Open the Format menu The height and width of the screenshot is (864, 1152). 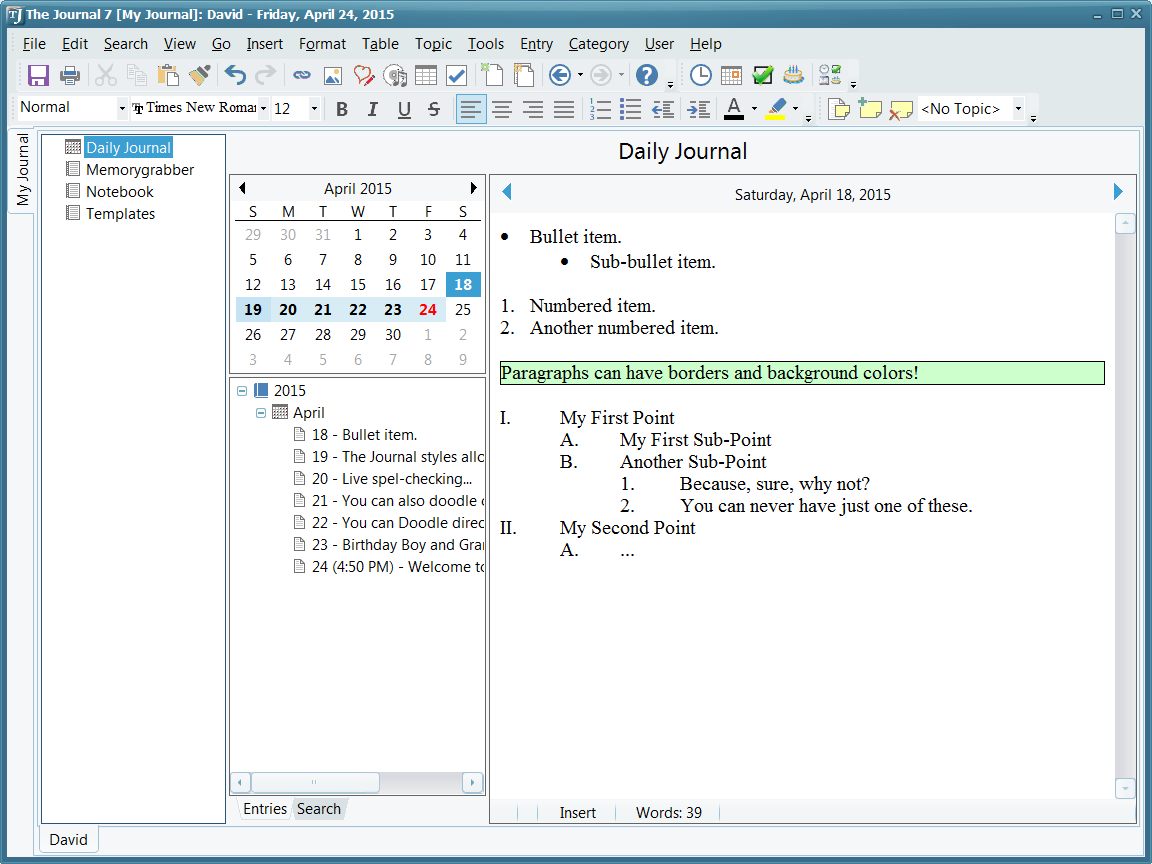[x=322, y=44]
